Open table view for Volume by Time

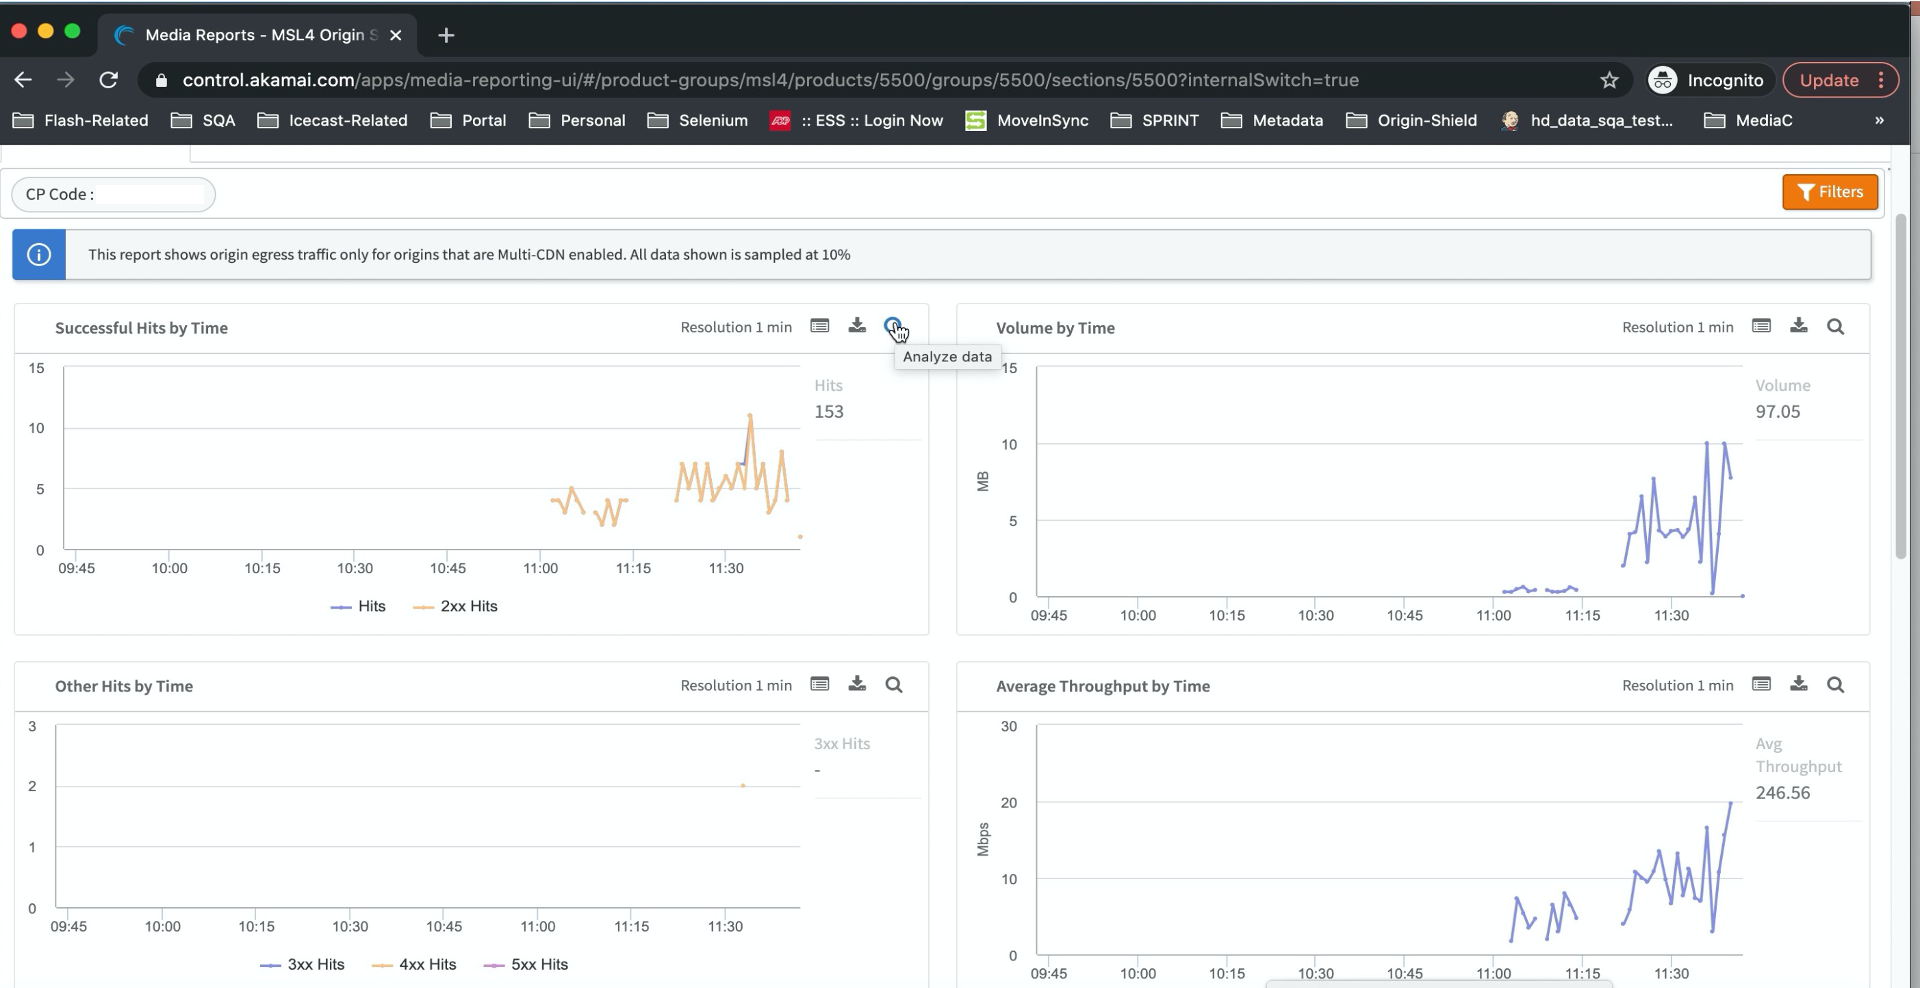[1761, 326]
